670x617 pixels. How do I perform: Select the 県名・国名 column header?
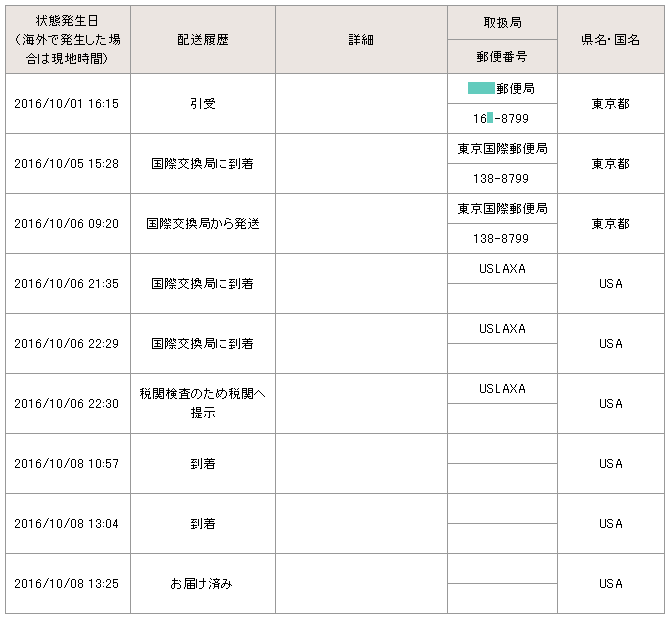610,39
